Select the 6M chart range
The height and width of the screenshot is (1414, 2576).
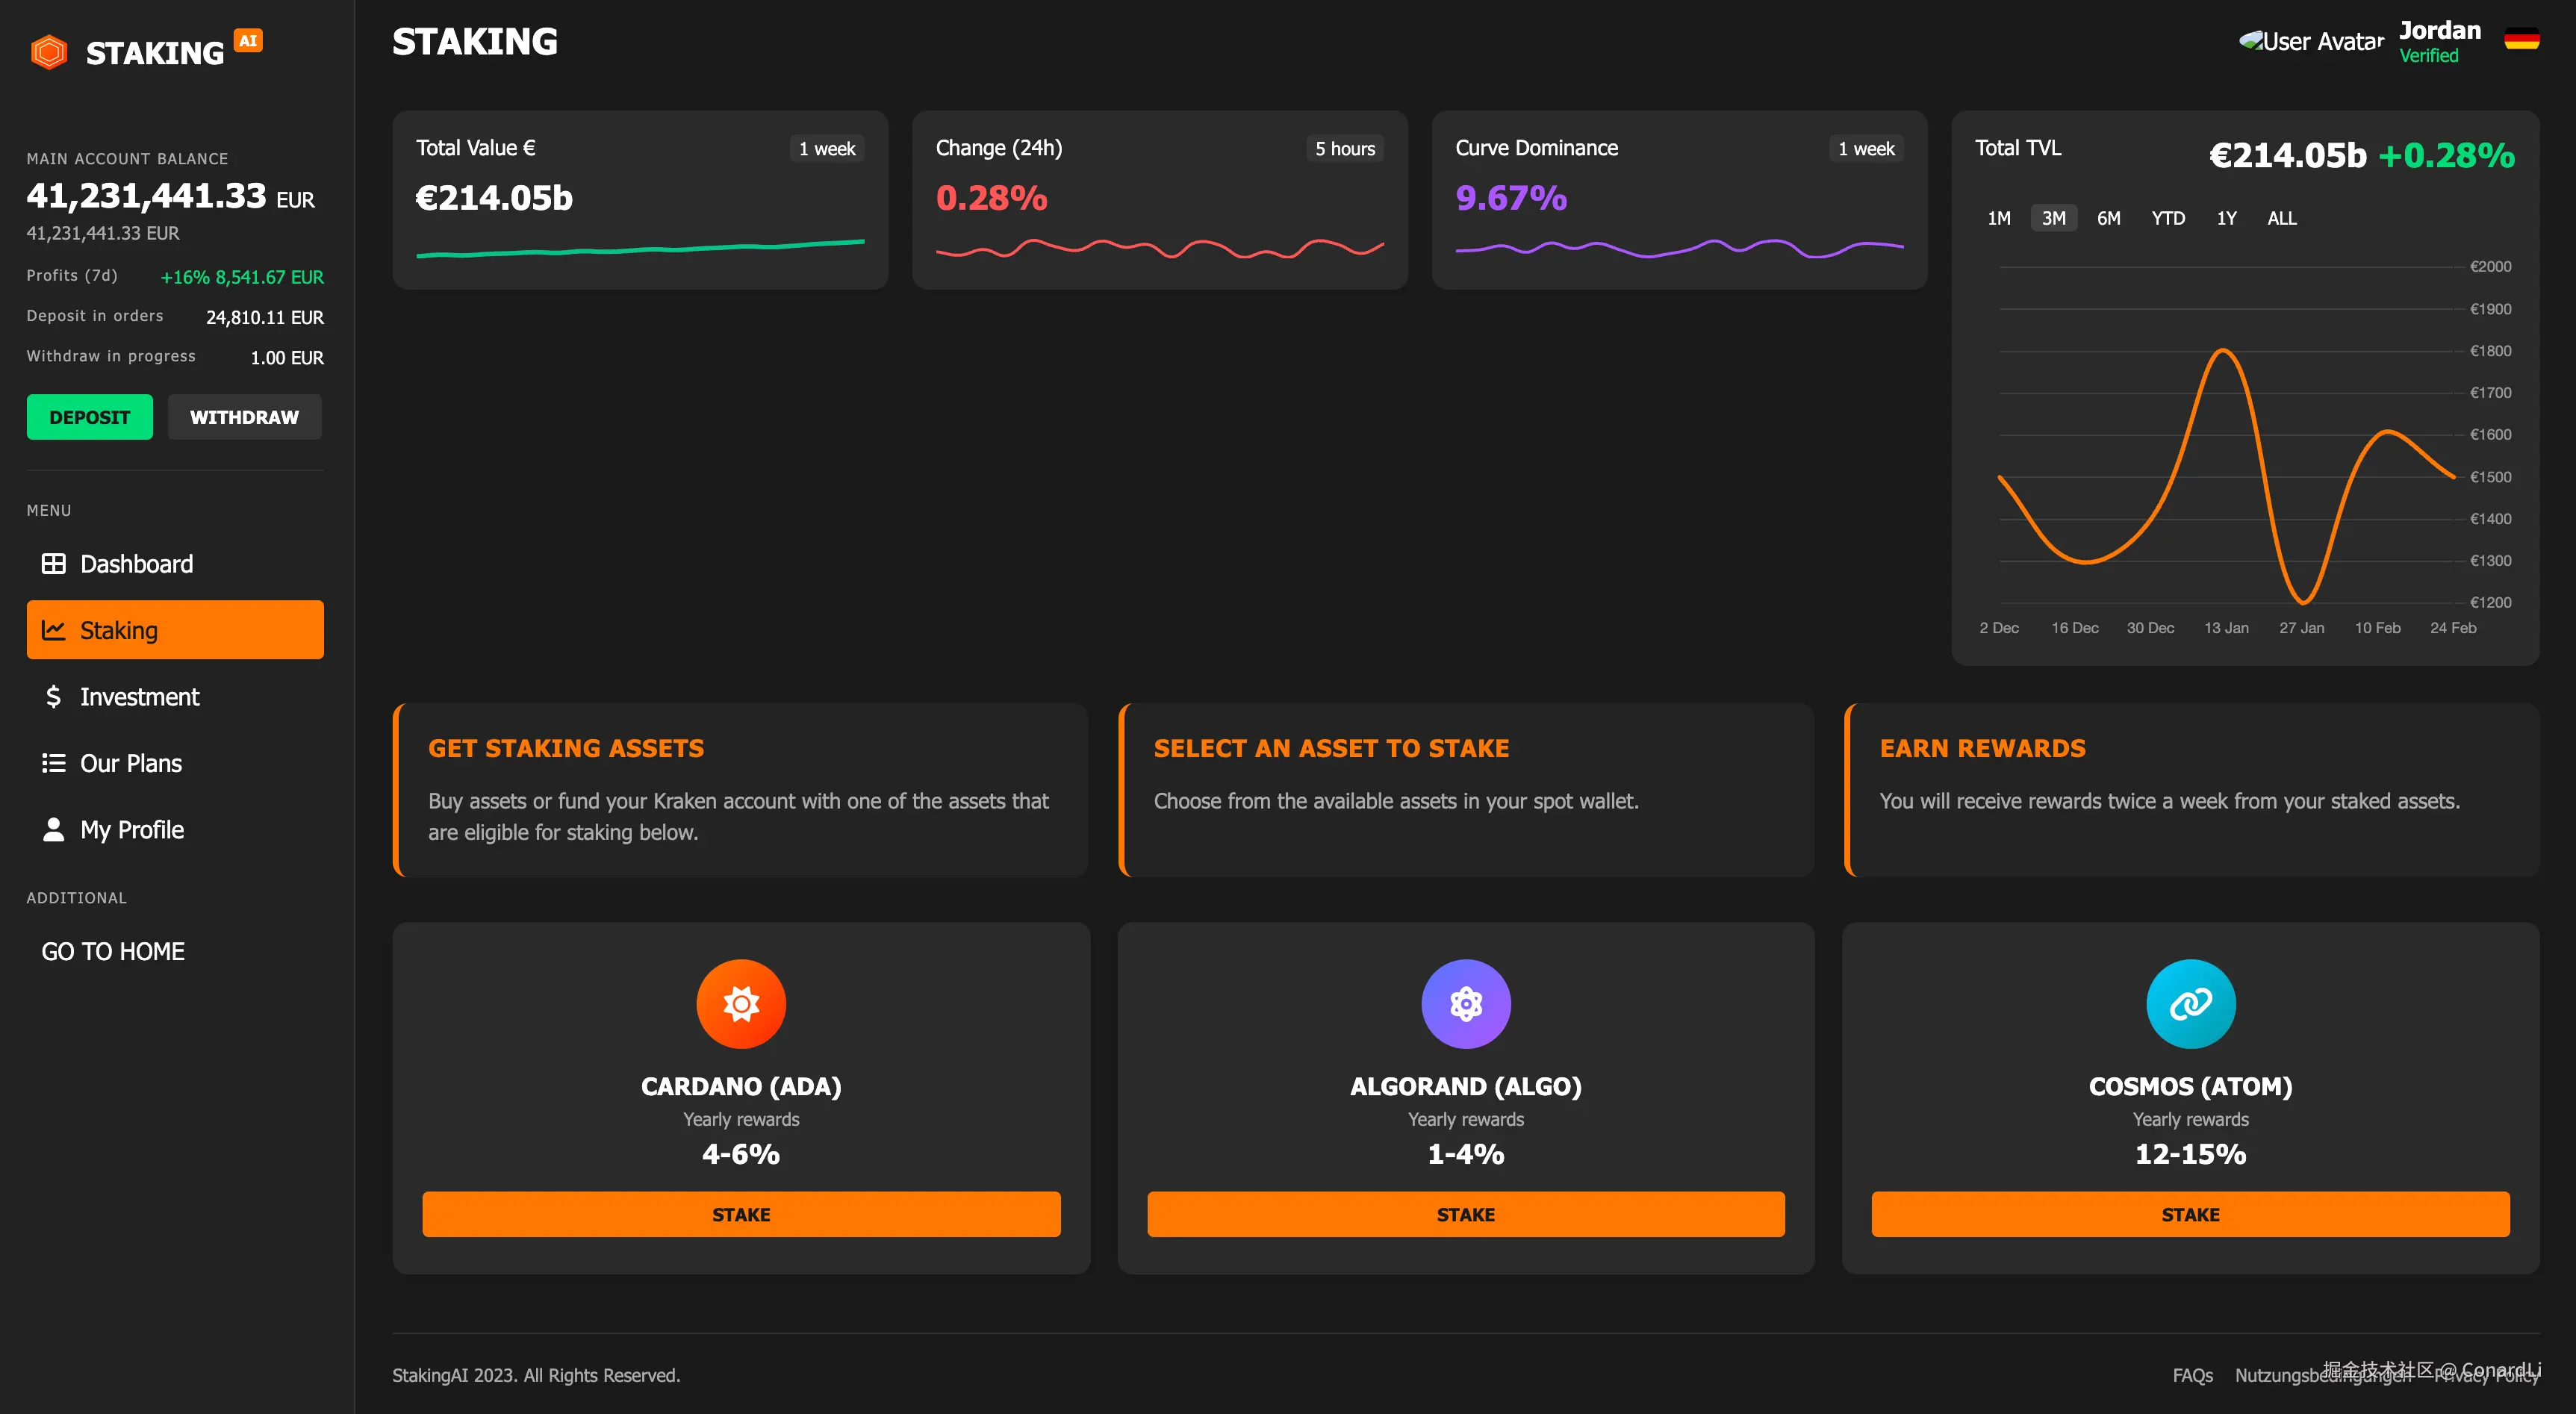(x=2108, y=218)
